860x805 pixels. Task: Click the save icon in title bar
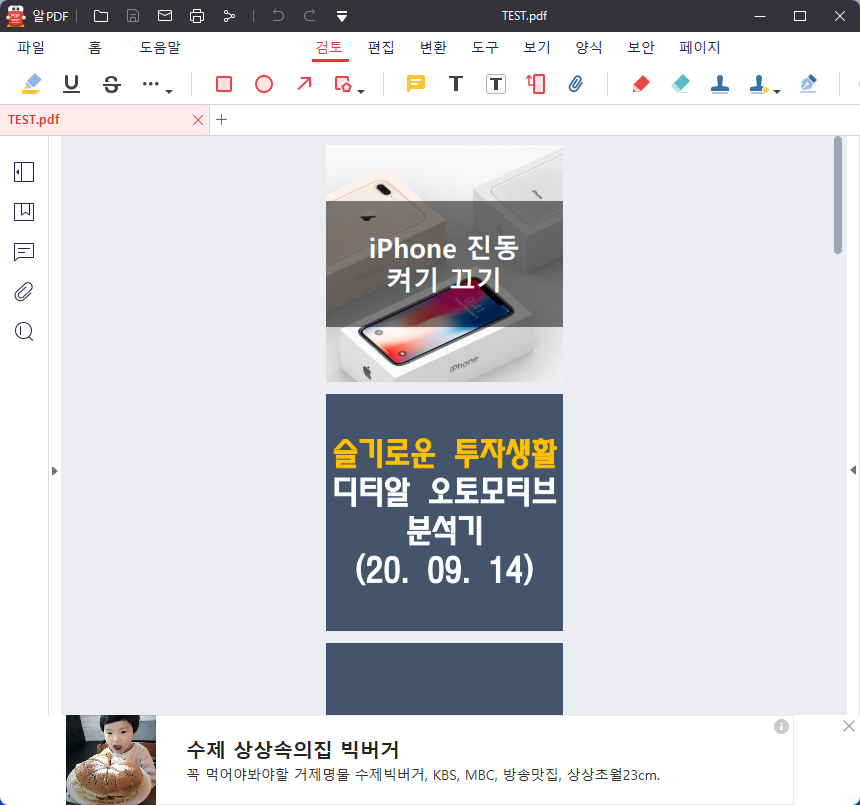(x=133, y=16)
